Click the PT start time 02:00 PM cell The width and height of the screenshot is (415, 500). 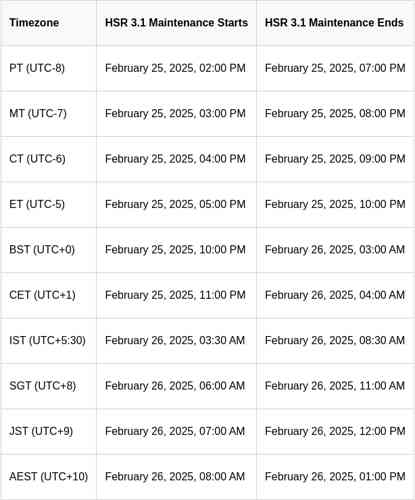[x=175, y=68]
